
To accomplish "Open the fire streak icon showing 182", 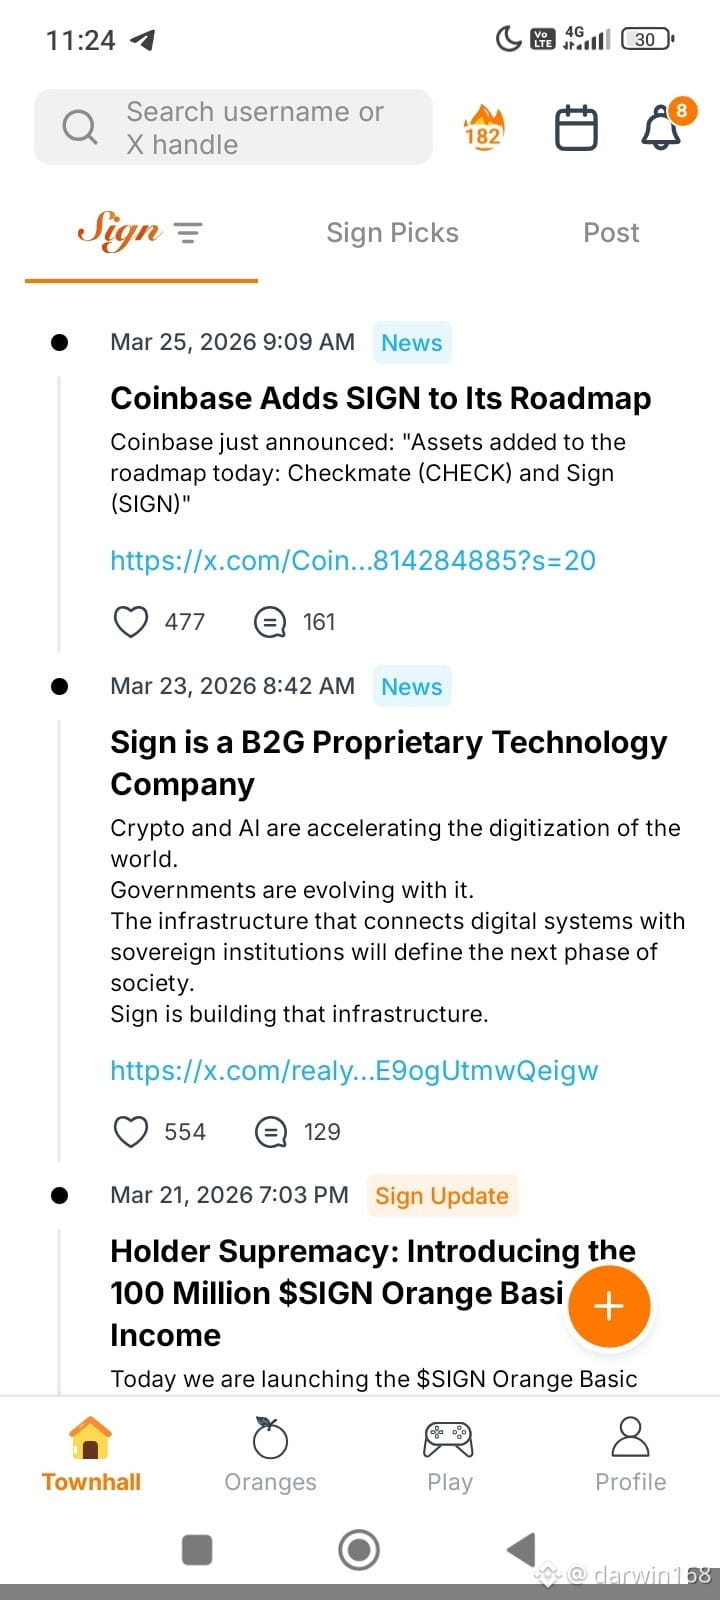I will click(x=483, y=127).
